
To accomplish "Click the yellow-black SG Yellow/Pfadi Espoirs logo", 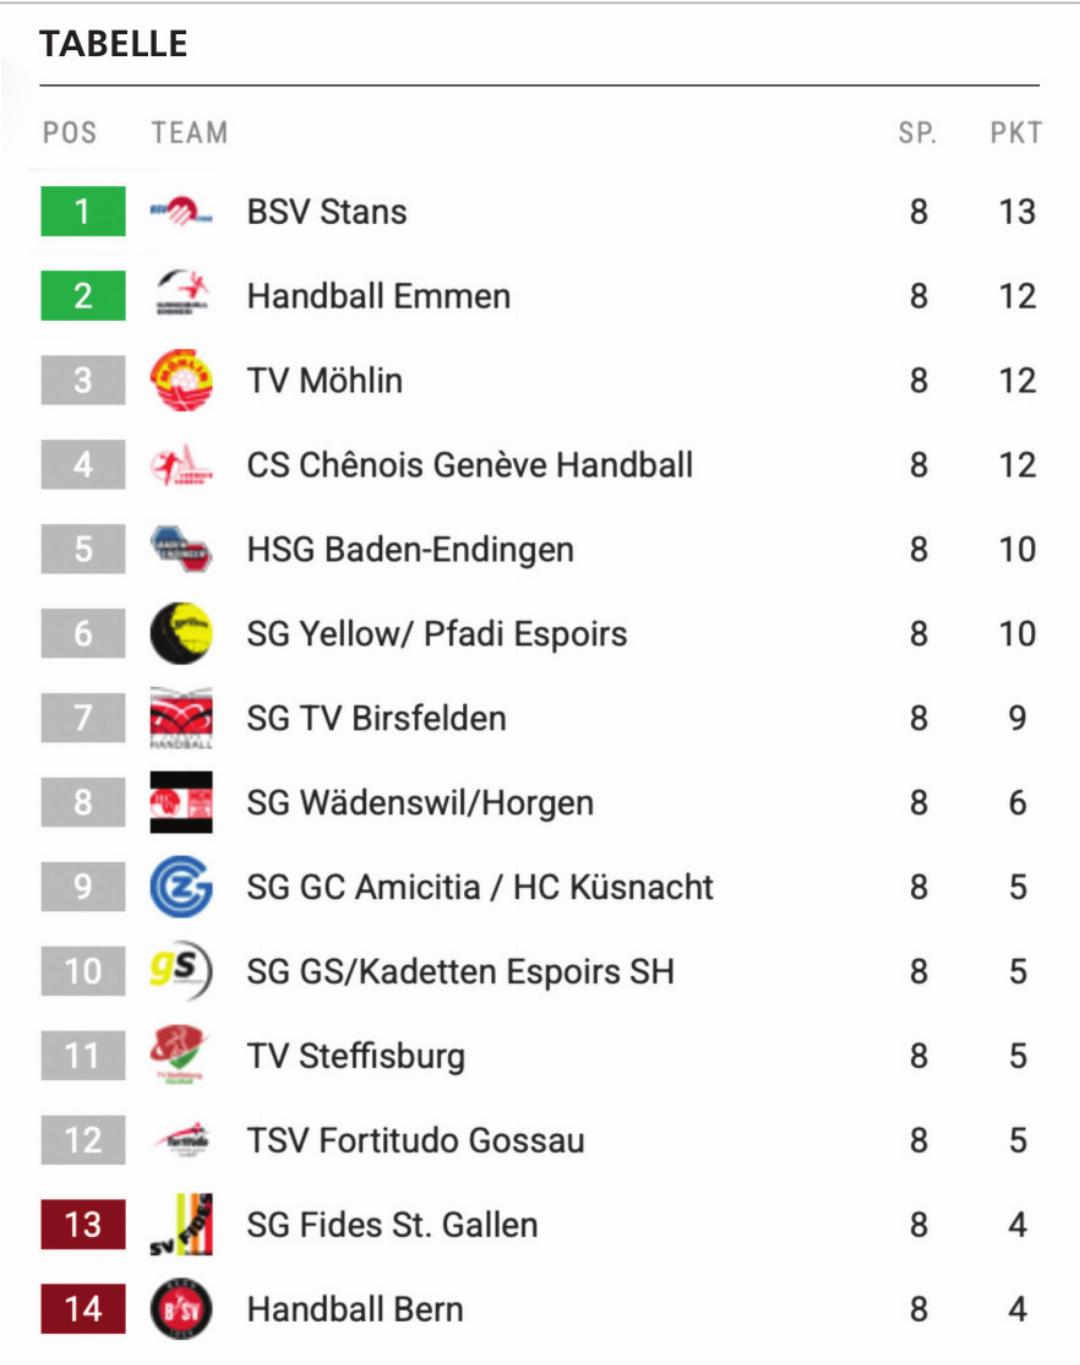I will [181, 633].
